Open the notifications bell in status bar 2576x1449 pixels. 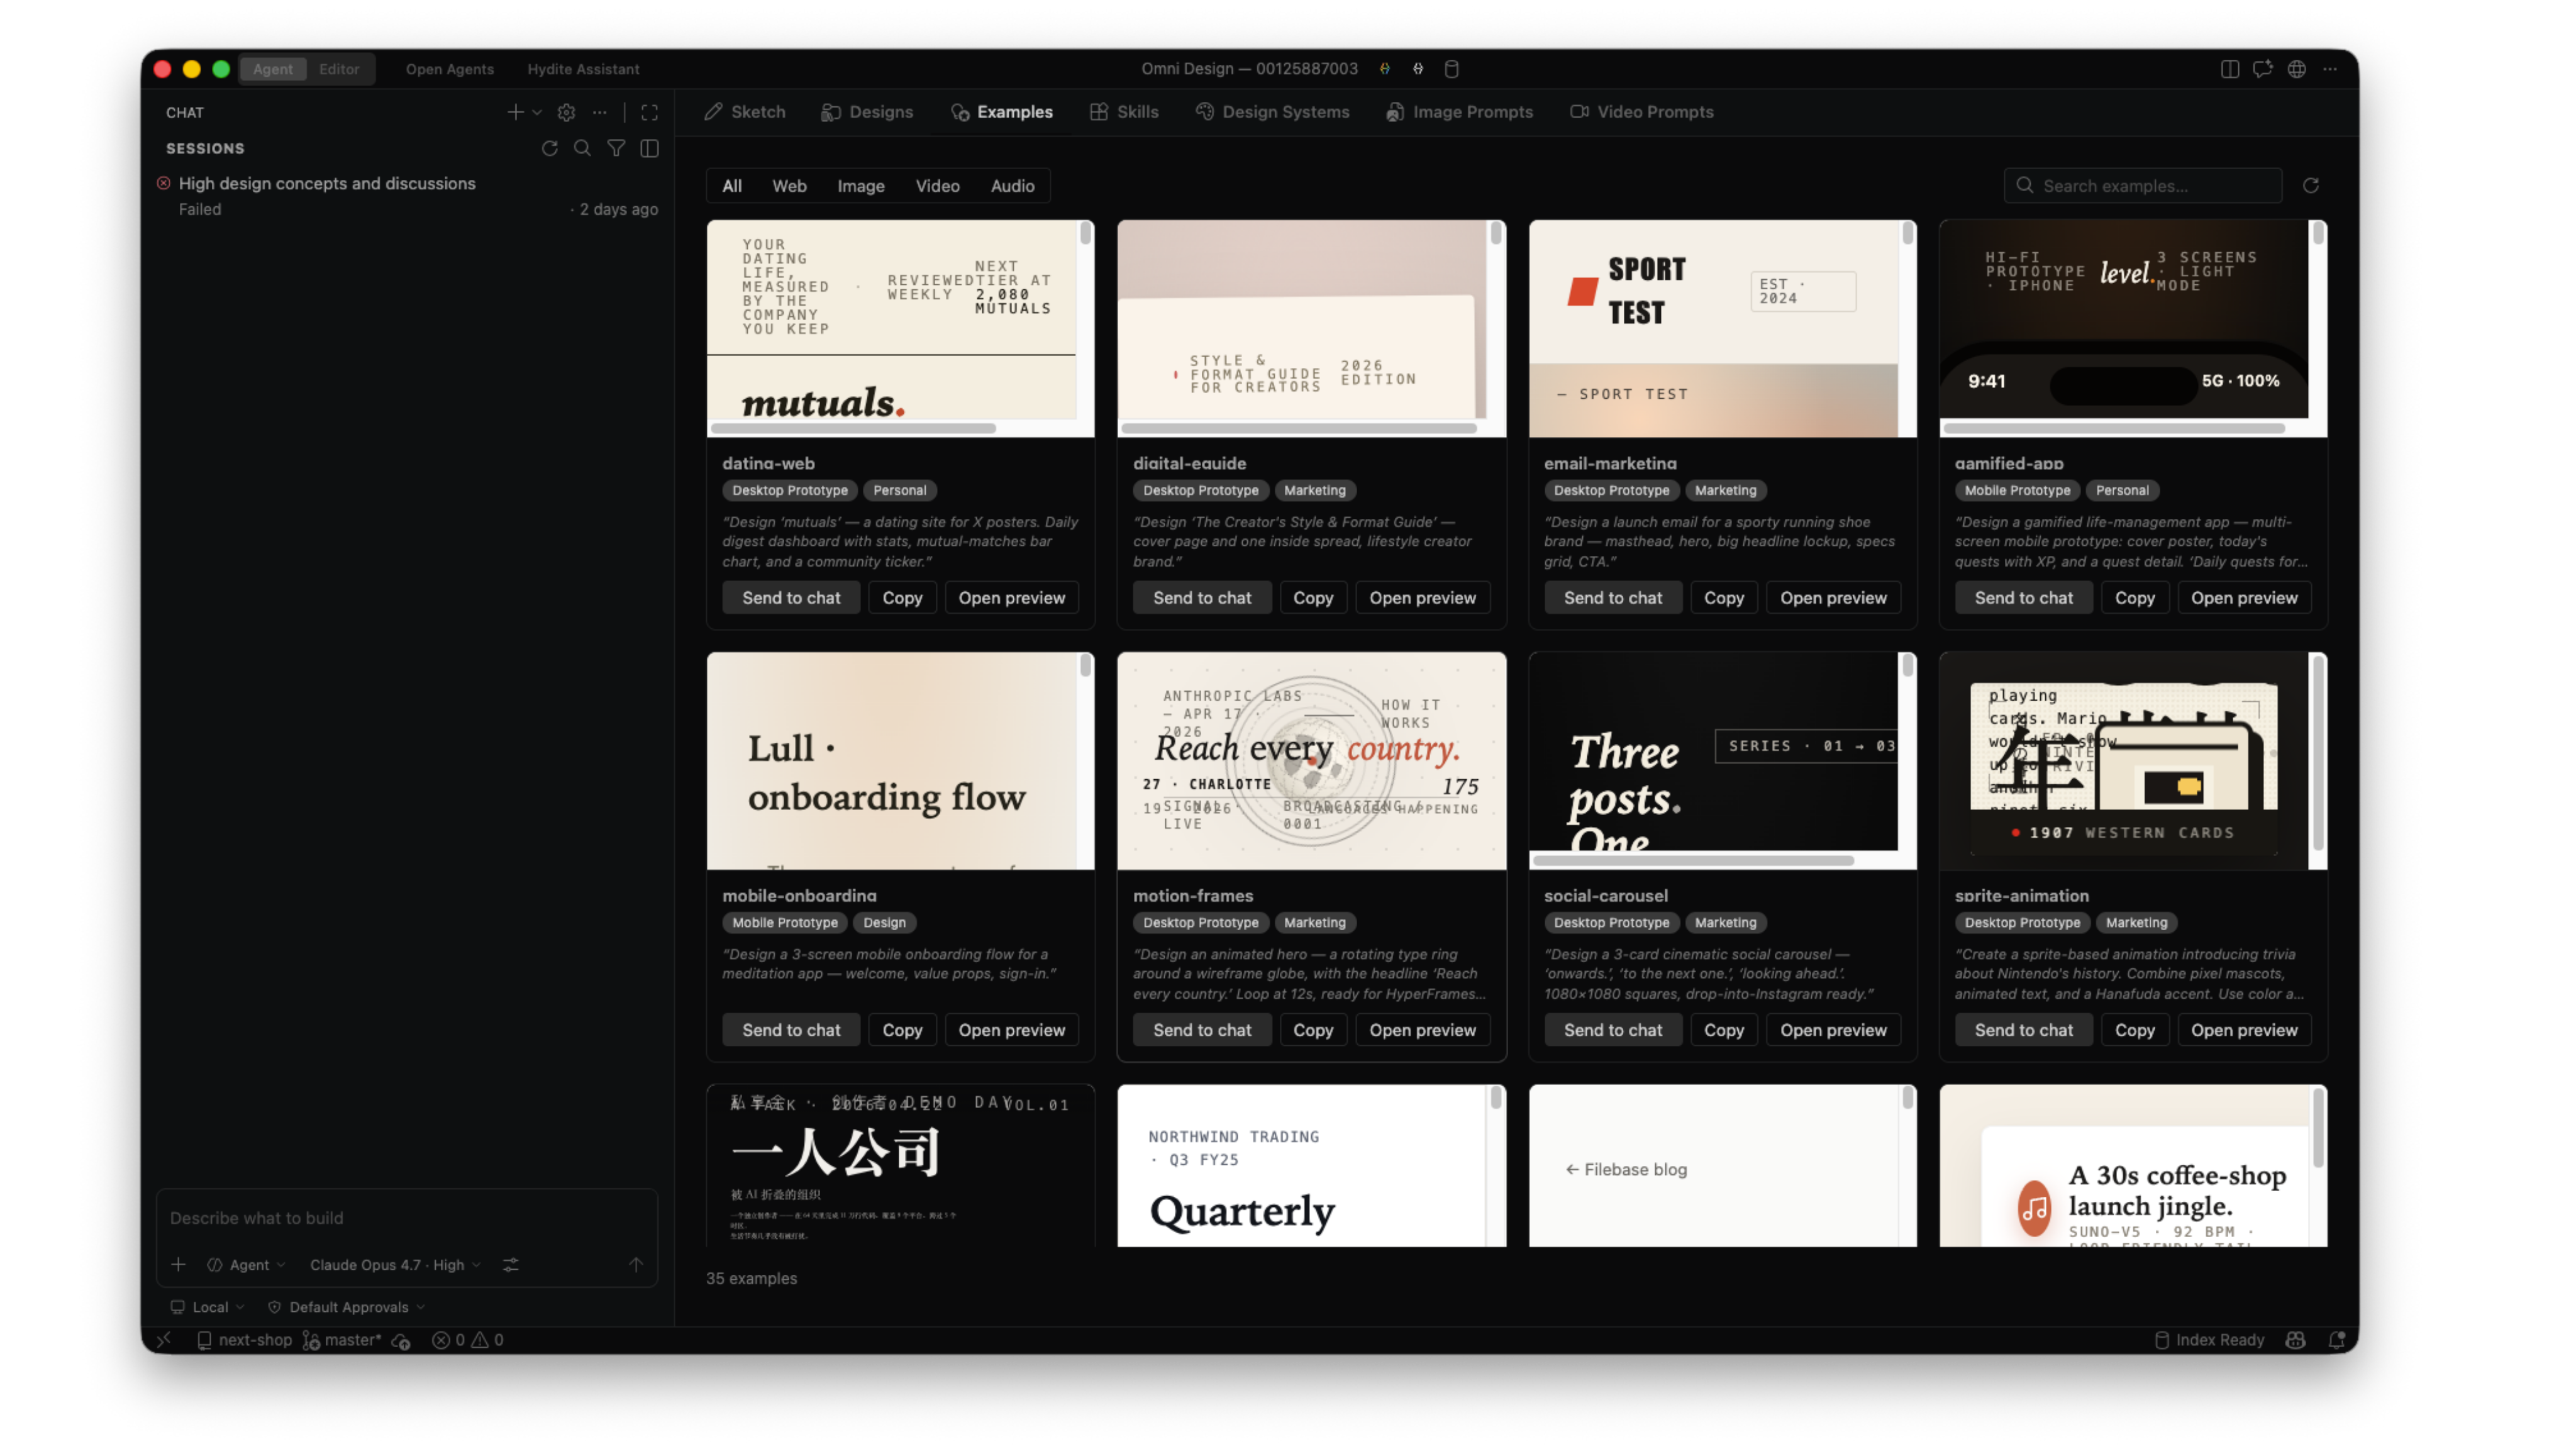click(x=2336, y=1340)
